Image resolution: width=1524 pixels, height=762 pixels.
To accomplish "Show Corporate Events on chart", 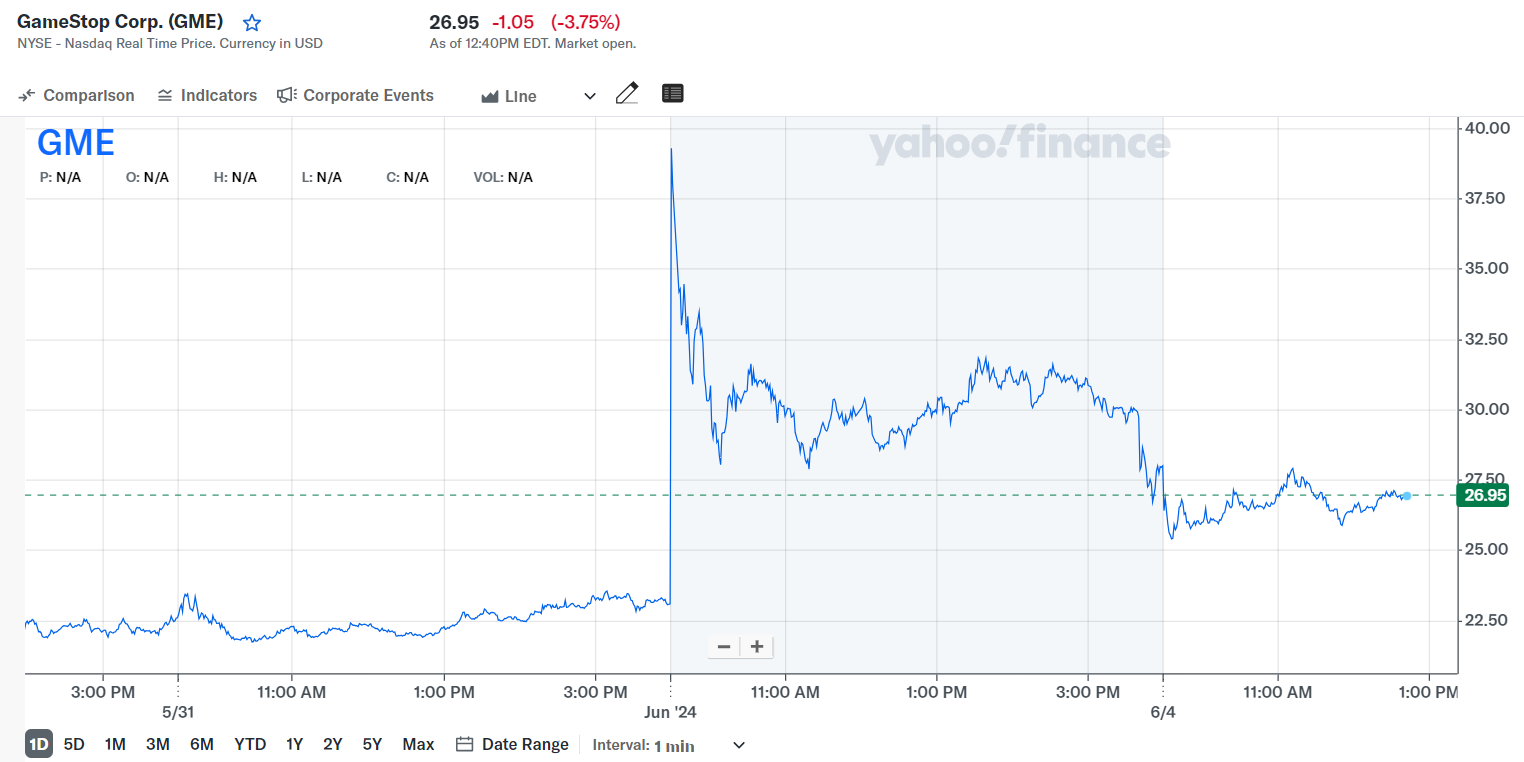I will coord(356,96).
